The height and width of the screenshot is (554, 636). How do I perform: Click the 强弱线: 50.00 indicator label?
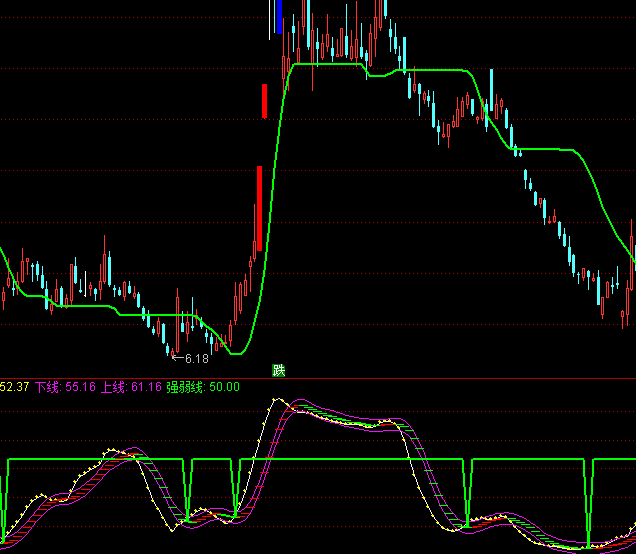203,387
